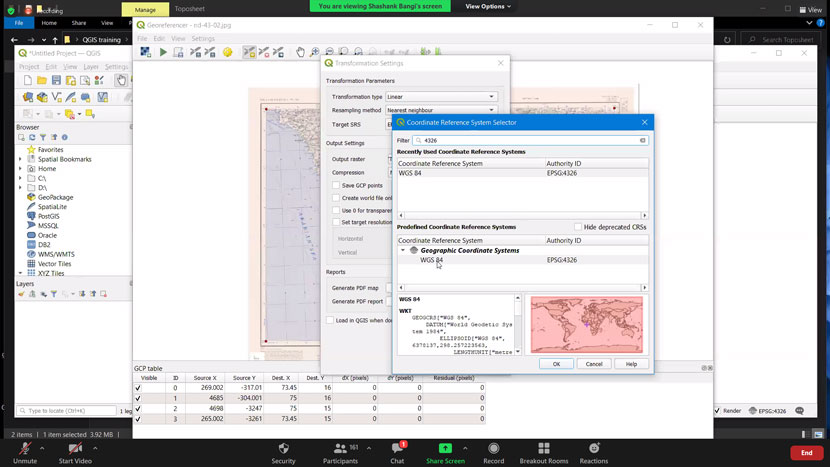Toggle Load in QGIS when done checkbox
Image resolution: width=830 pixels, height=467 pixels.
coord(330,320)
